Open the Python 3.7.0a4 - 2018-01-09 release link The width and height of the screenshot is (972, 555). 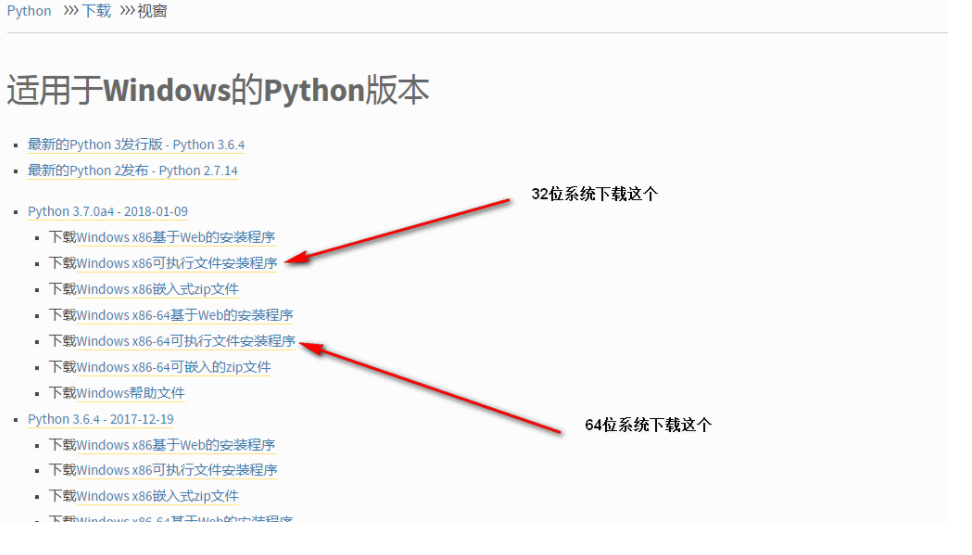pos(108,211)
